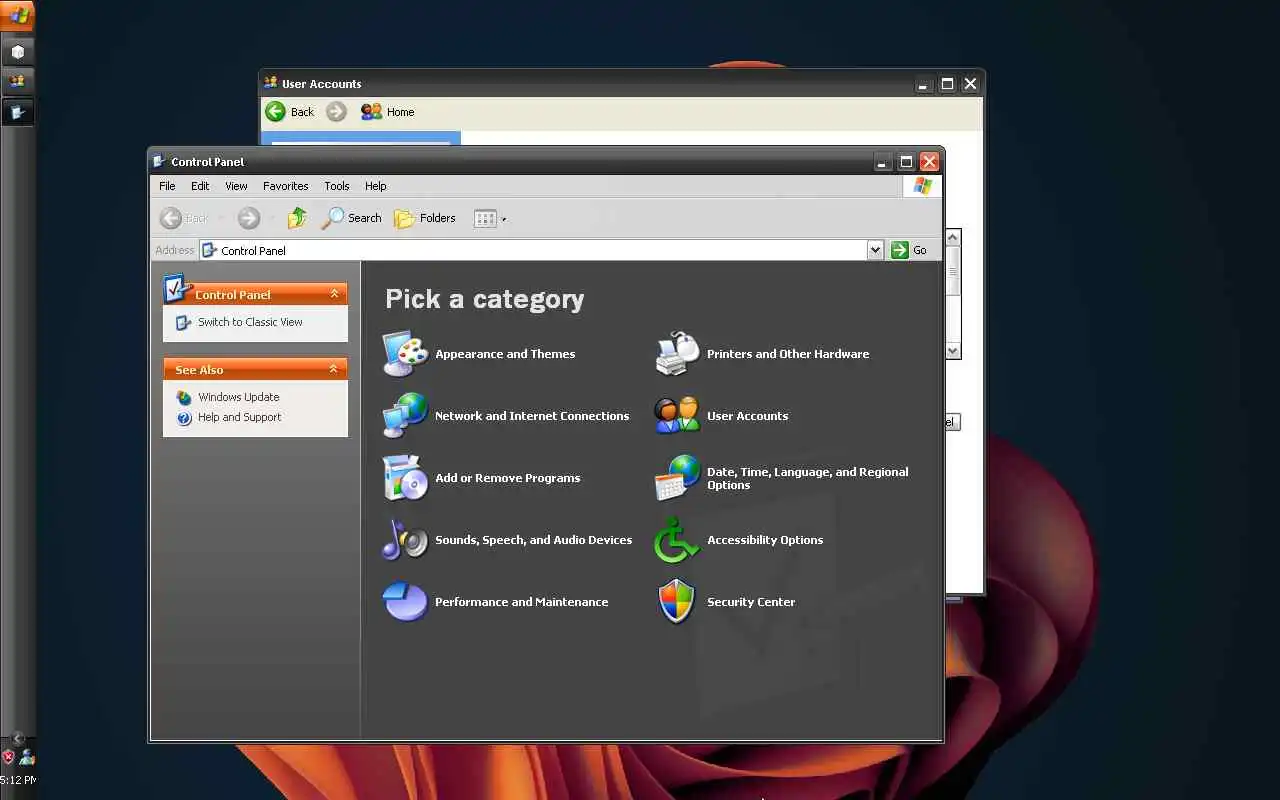Click the Security Center text link
The image size is (1280, 800).
751,602
